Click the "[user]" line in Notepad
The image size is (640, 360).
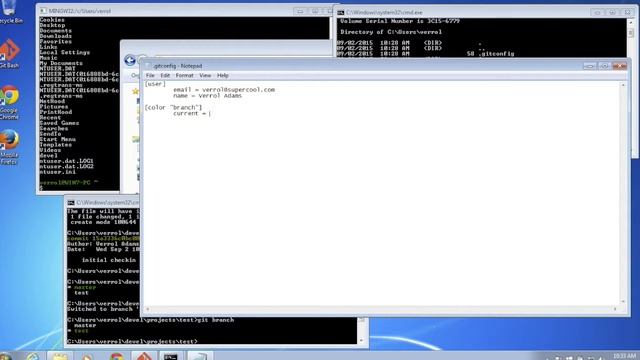[155, 84]
